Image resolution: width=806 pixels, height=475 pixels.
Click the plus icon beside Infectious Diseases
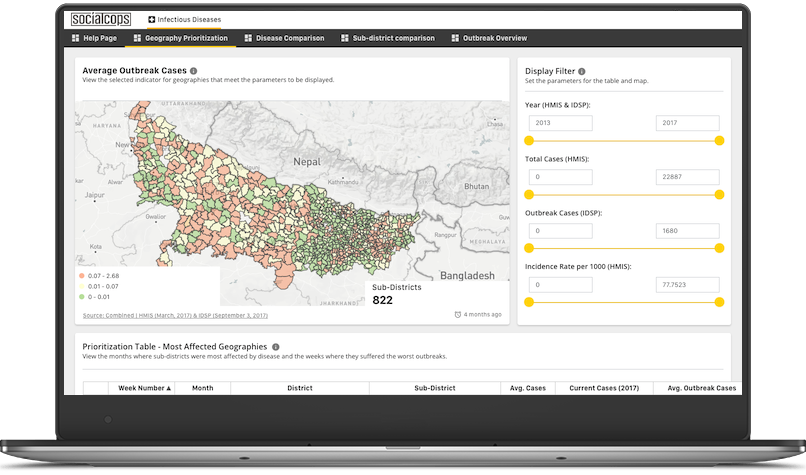[x=151, y=20]
